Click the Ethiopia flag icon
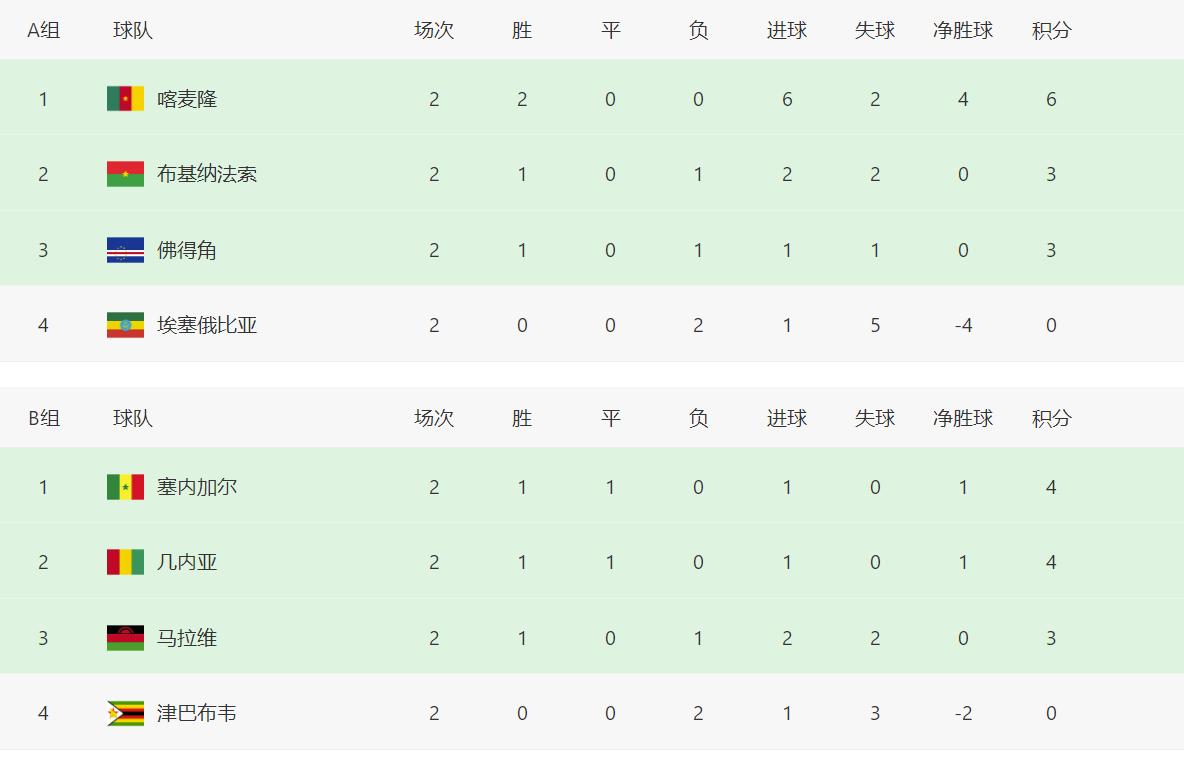Viewport: 1184px width, 763px height. (125, 326)
